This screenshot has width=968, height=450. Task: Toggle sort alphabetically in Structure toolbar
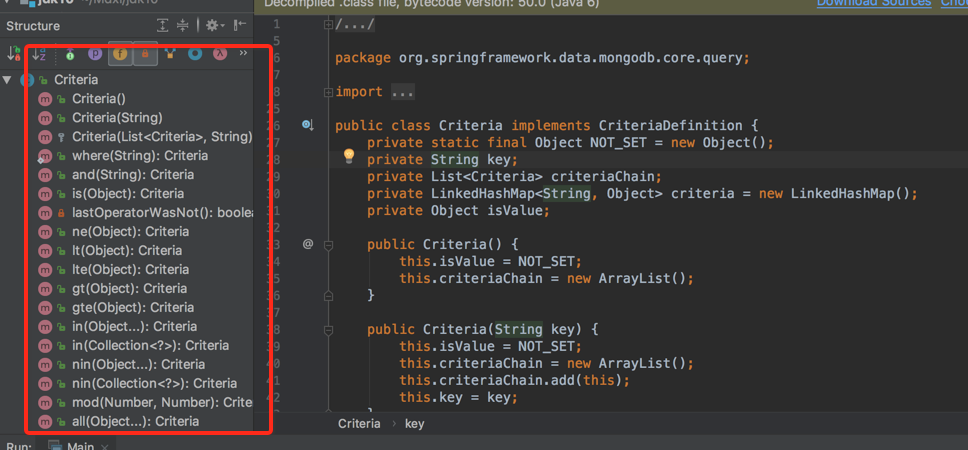tap(39, 54)
